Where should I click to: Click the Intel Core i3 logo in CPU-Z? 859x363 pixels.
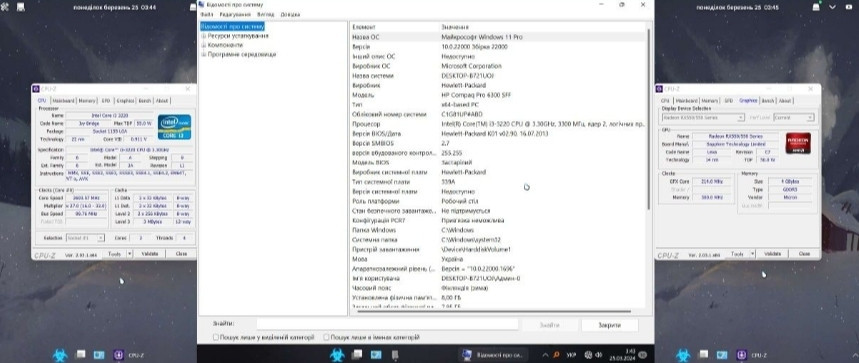(x=174, y=127)
